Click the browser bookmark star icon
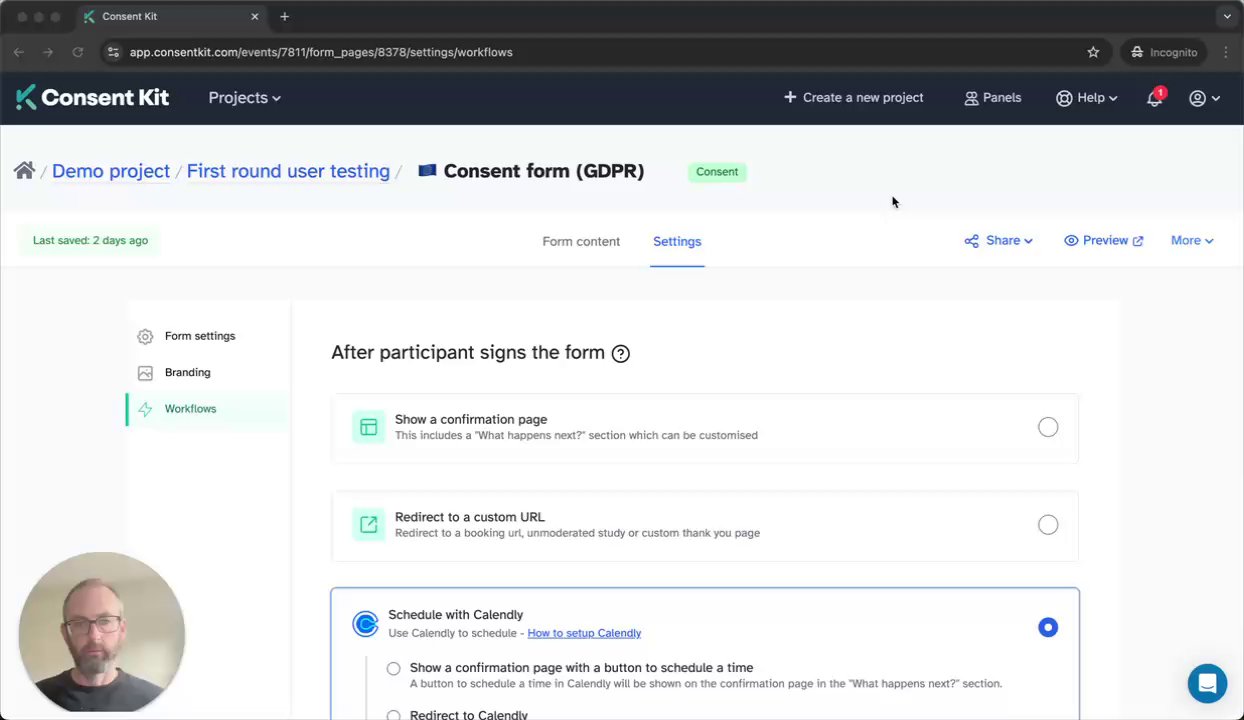 click(x=1093, y=52)
